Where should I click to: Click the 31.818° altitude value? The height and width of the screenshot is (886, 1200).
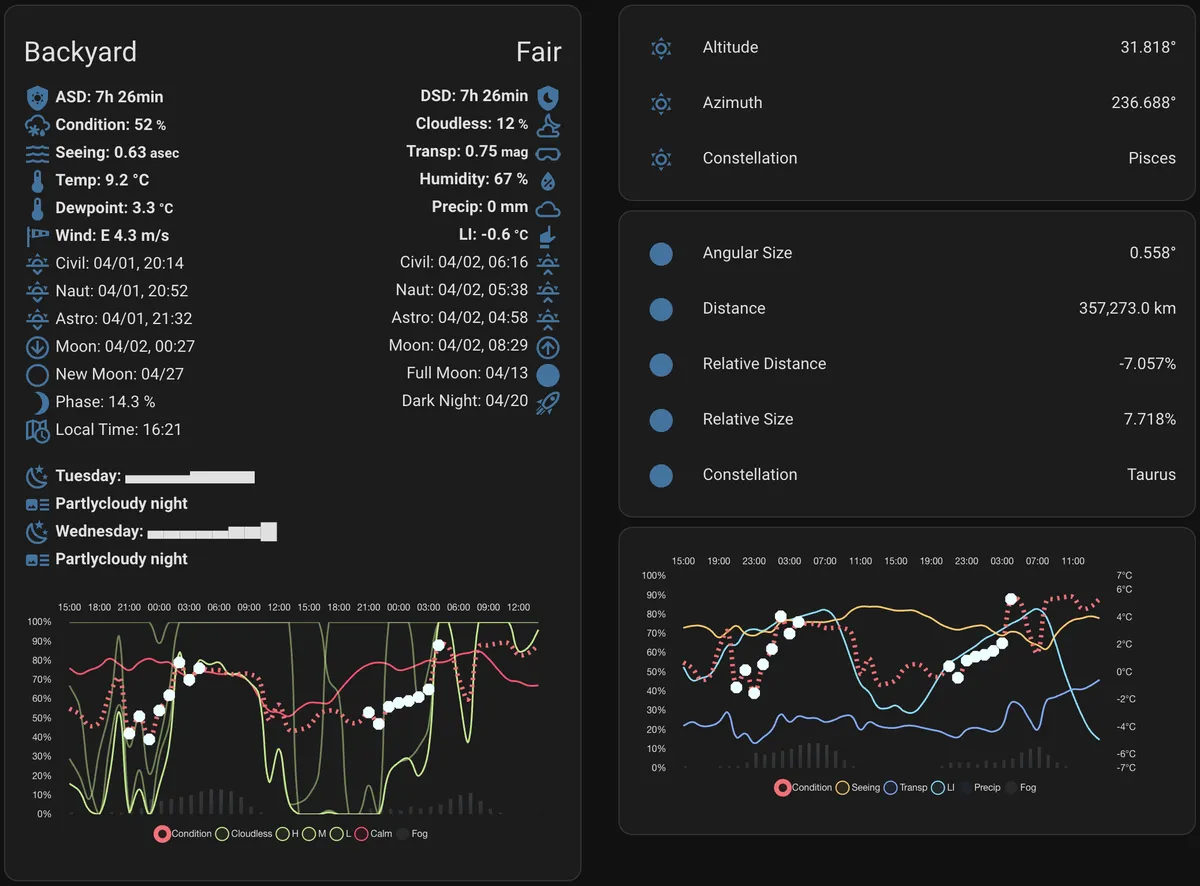pos(1148,48)
